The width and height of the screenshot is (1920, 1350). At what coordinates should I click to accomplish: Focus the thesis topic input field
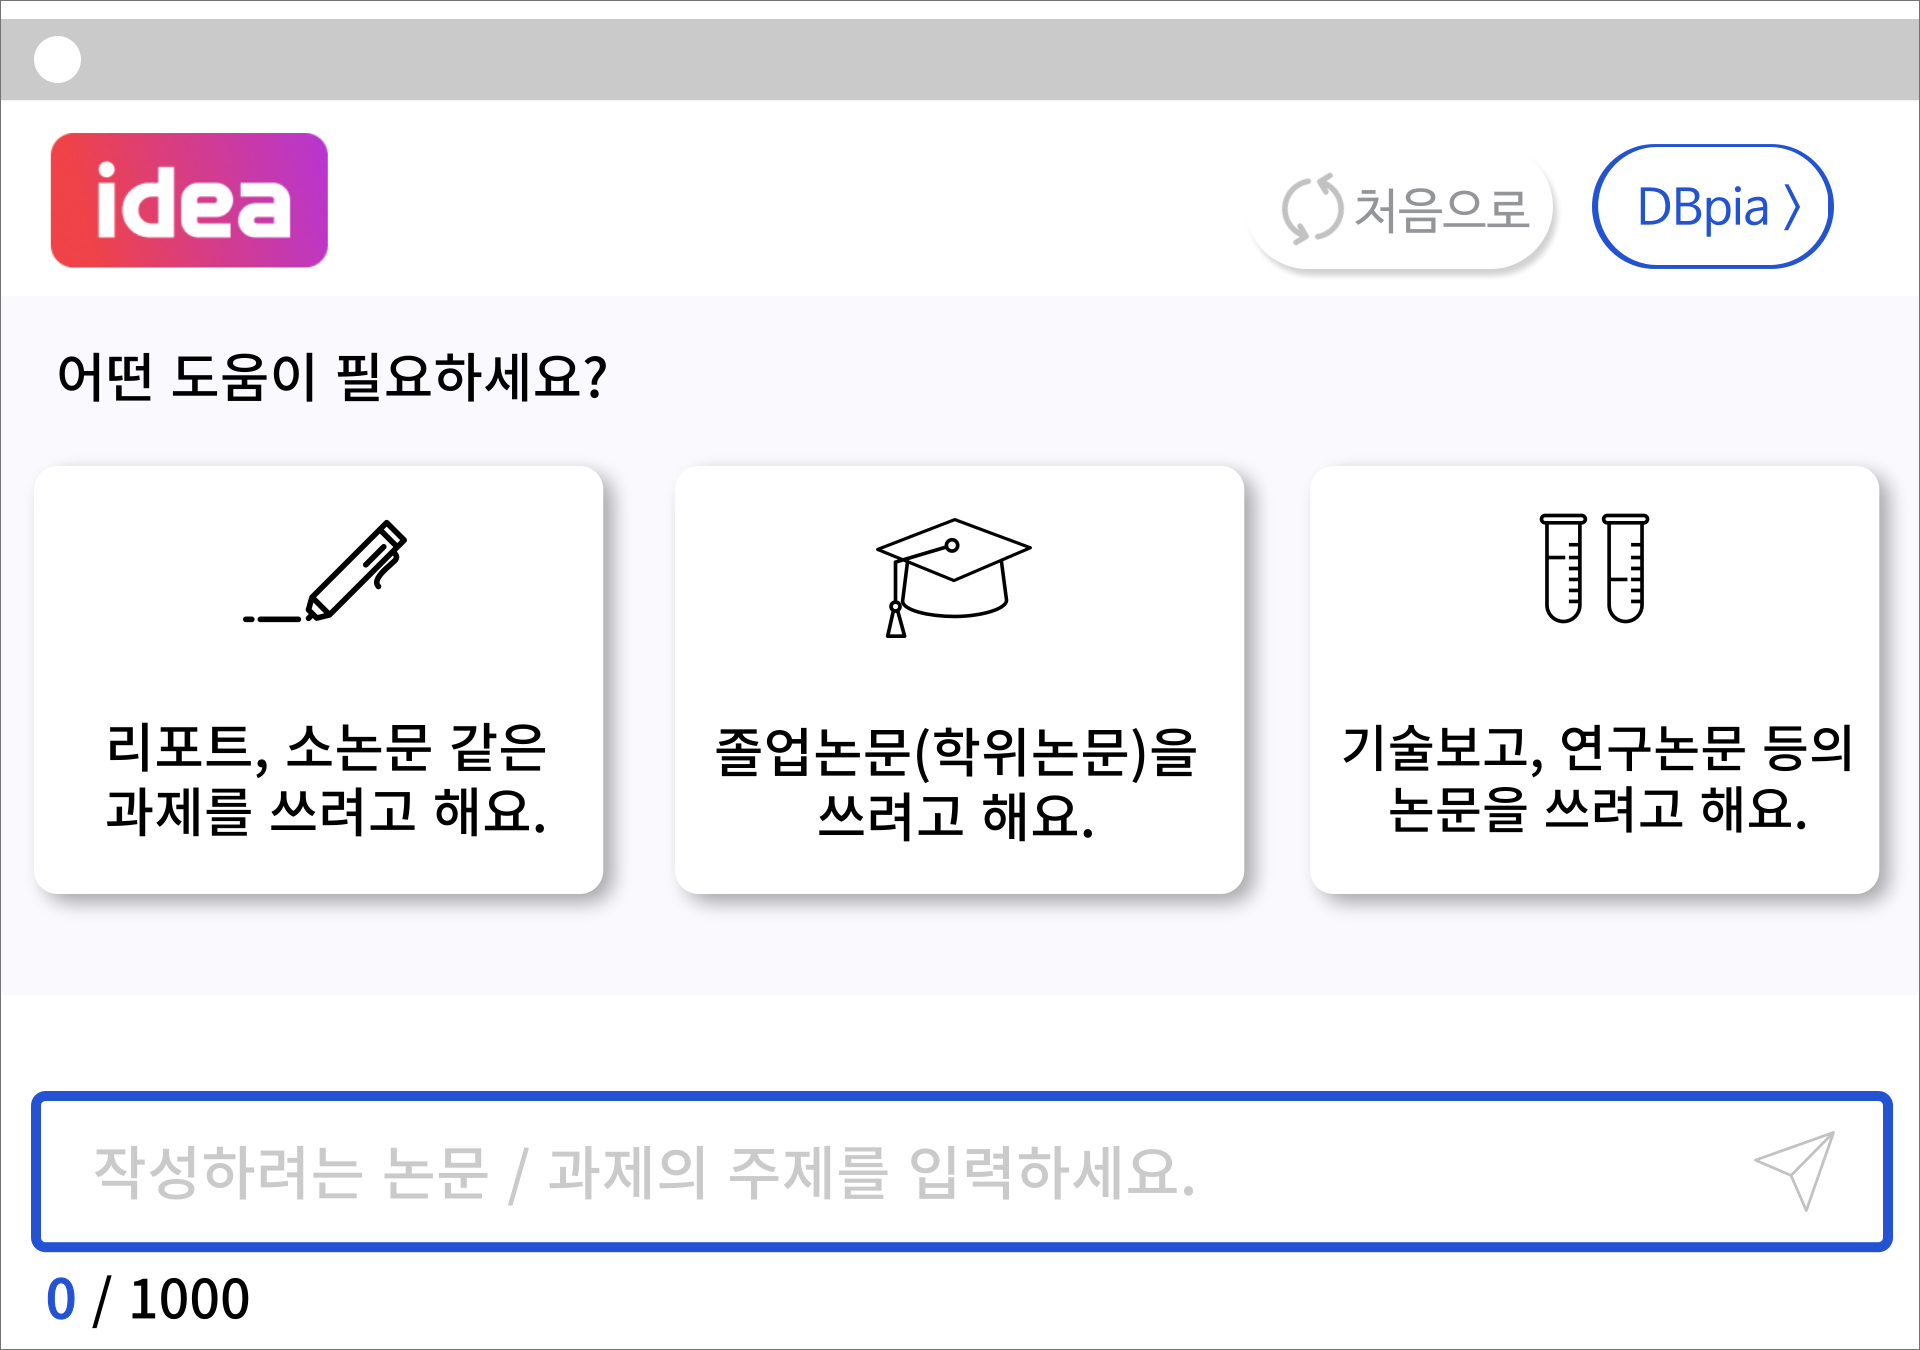tap(961, 1171)
